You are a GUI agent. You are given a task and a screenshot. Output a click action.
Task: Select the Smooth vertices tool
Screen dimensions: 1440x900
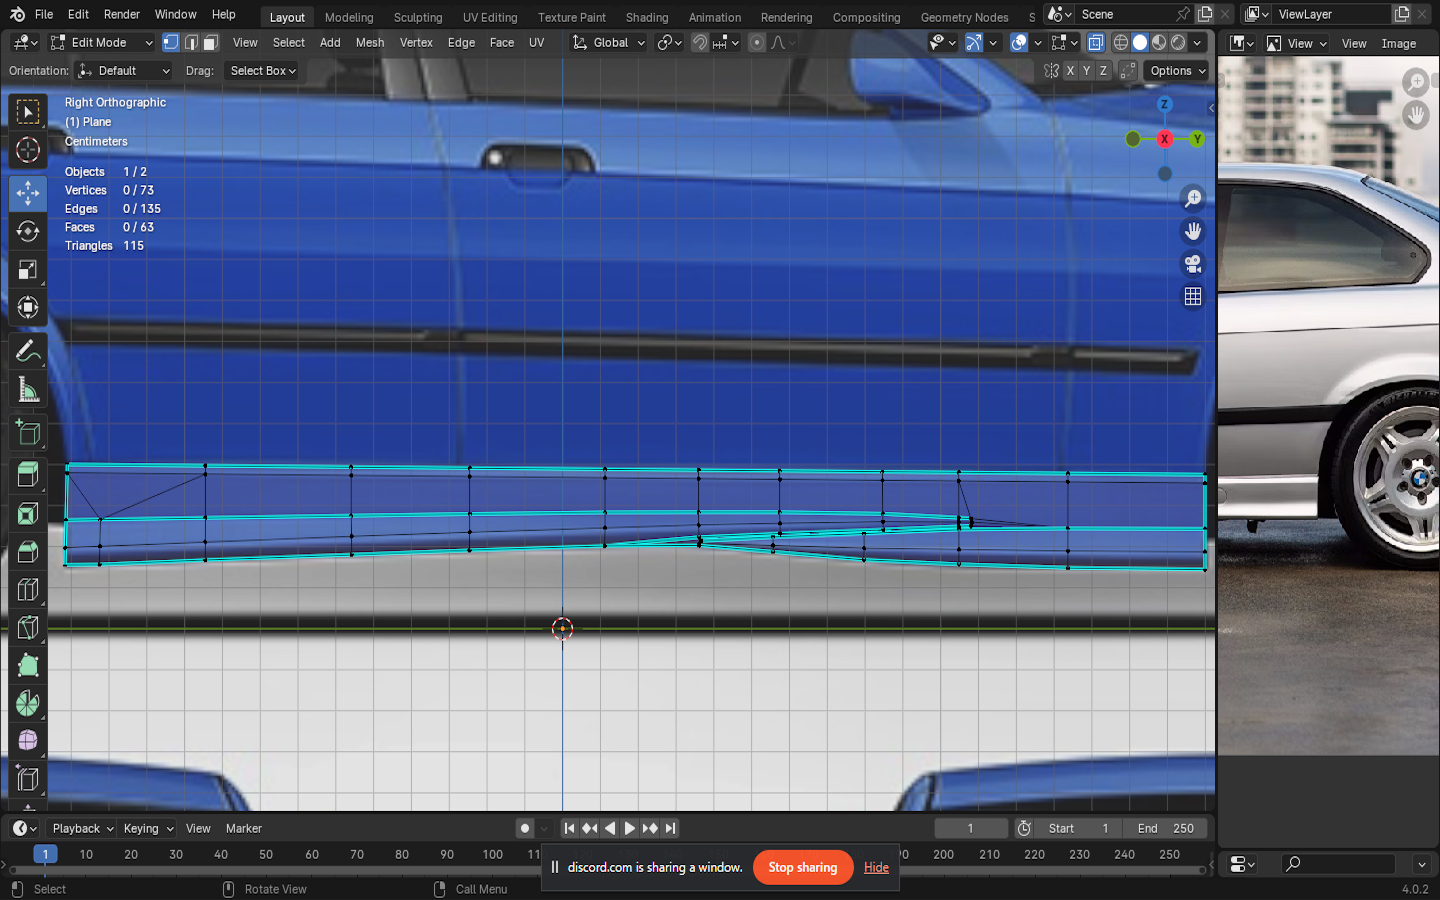point(28,741)
